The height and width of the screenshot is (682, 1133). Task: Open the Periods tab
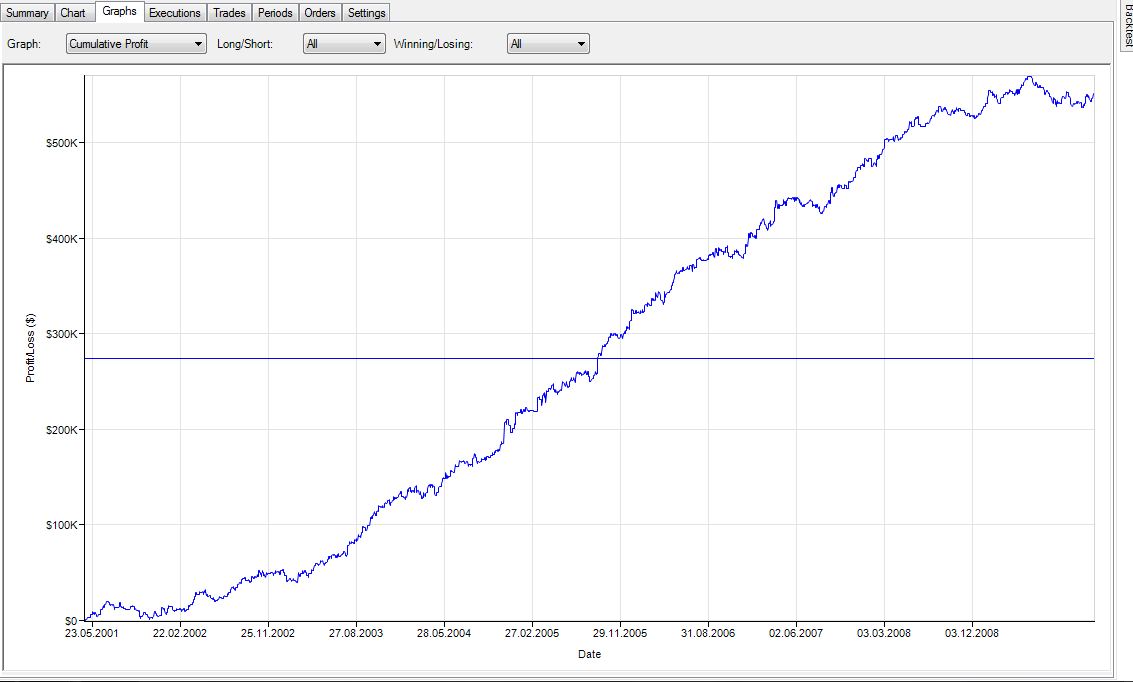(275, 13)
